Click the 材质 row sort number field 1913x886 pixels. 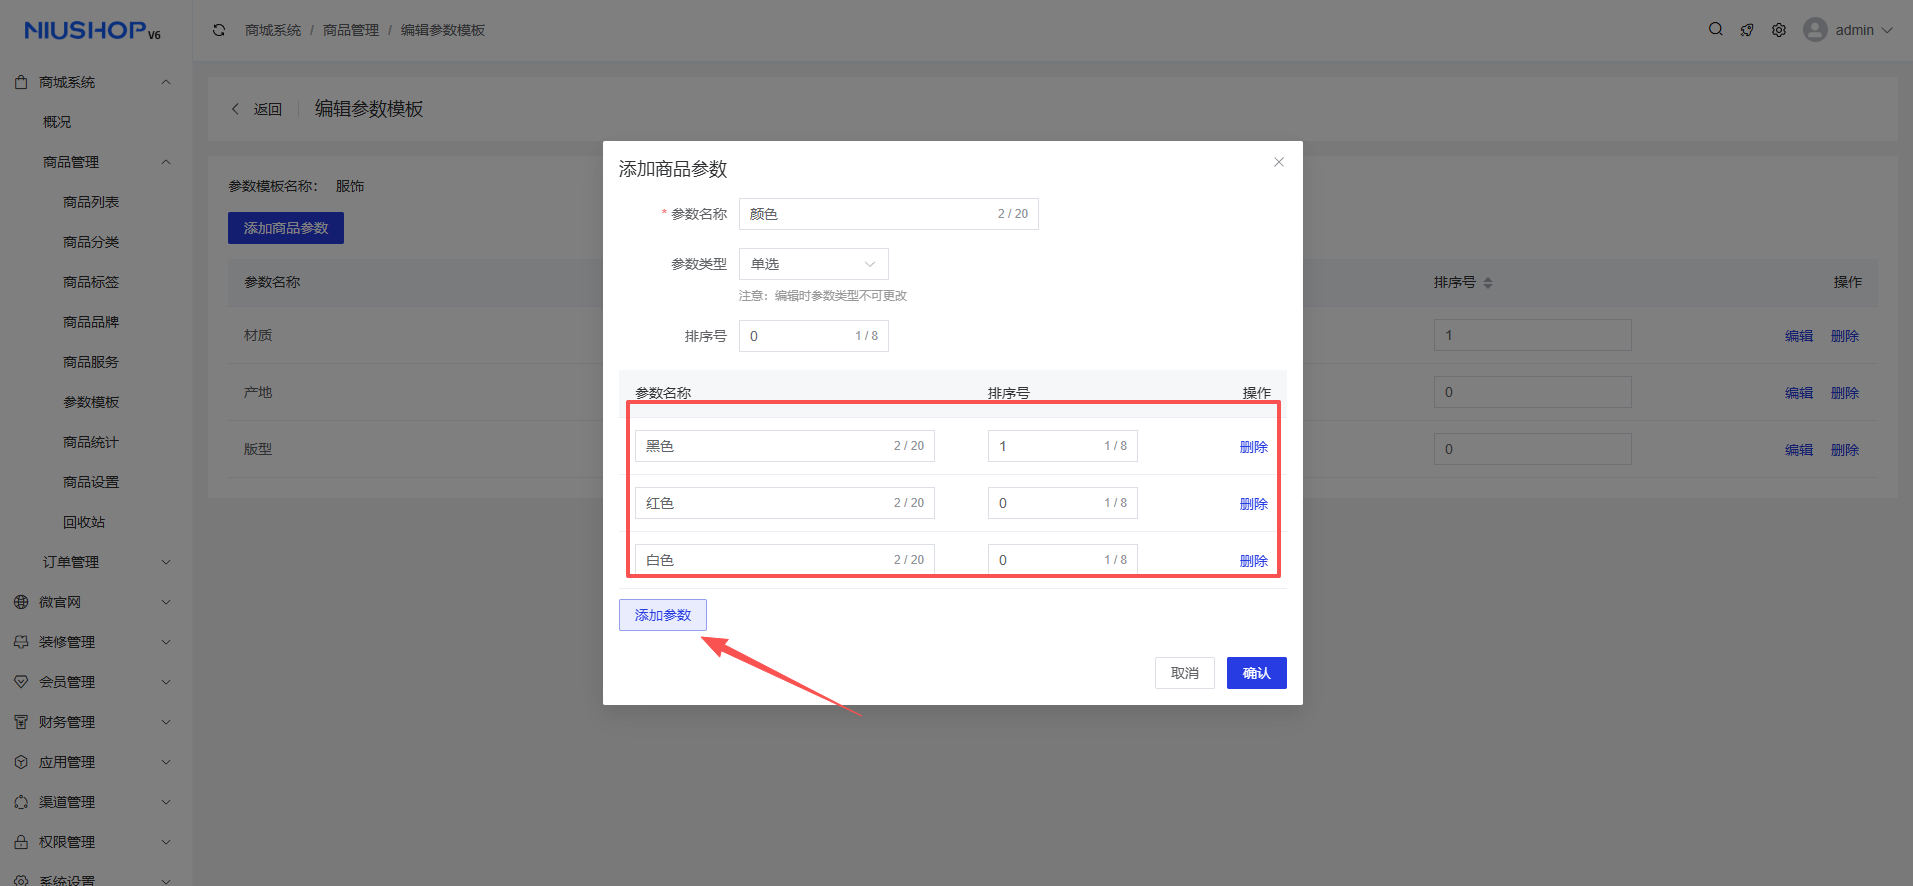click(x=1533, y=335)
